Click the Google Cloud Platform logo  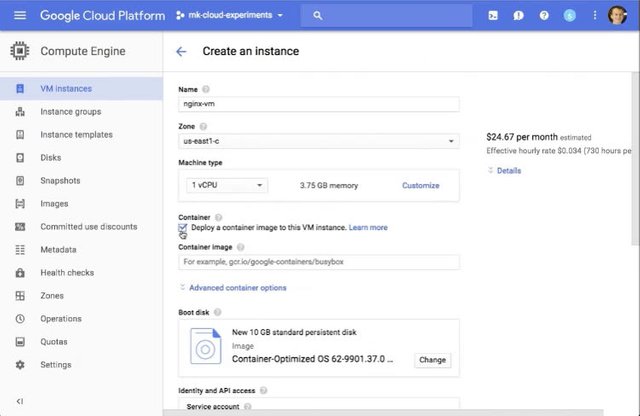pyautogui.click(x=102, y=16)
